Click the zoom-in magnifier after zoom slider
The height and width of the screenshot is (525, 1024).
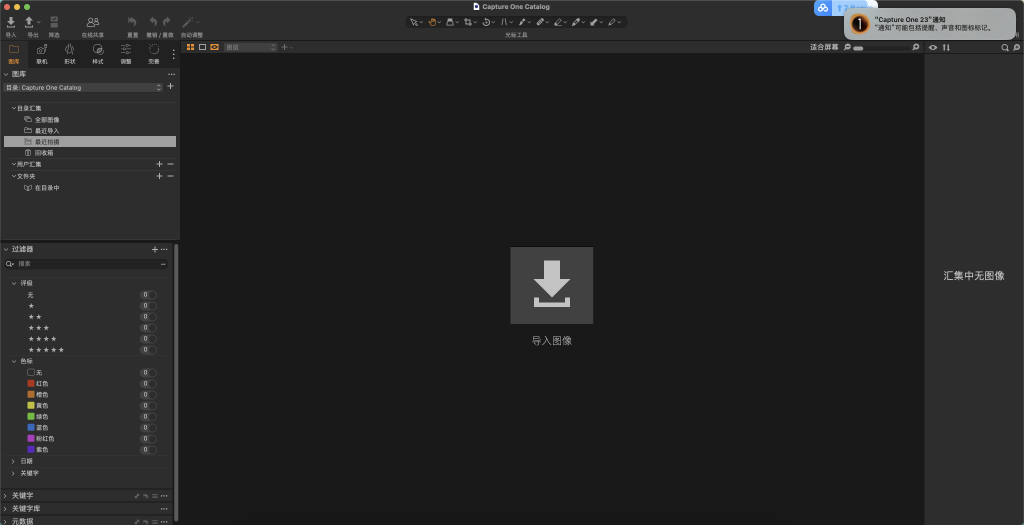coord(916,47)
